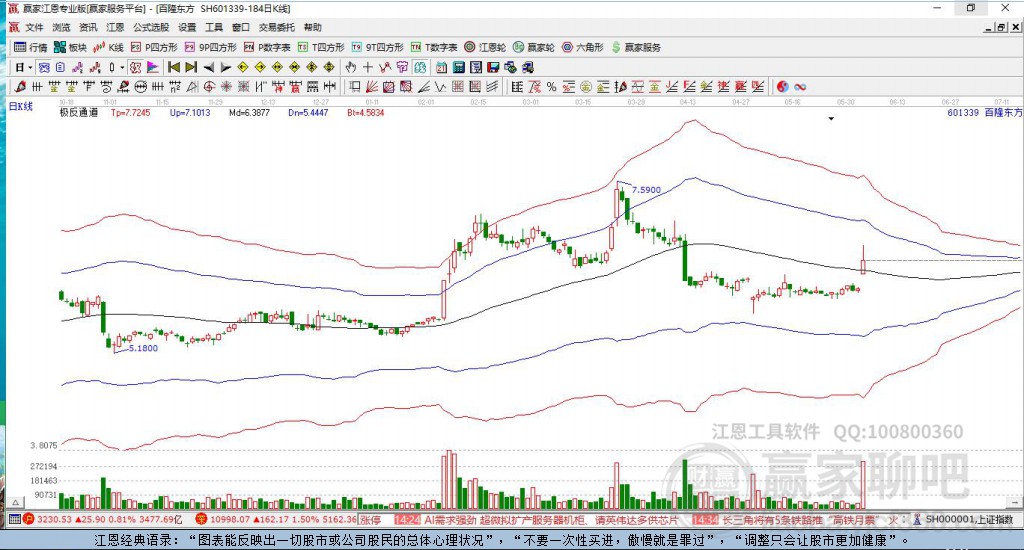
Task: Open 赢家服务 with dollar icon
Action: tap(636, 47)
